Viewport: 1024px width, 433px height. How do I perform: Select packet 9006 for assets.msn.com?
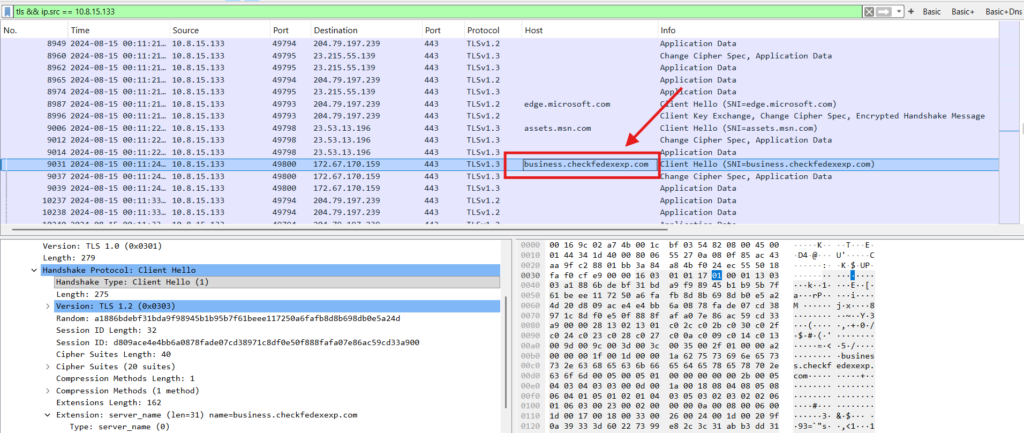(x=300, y=128)
